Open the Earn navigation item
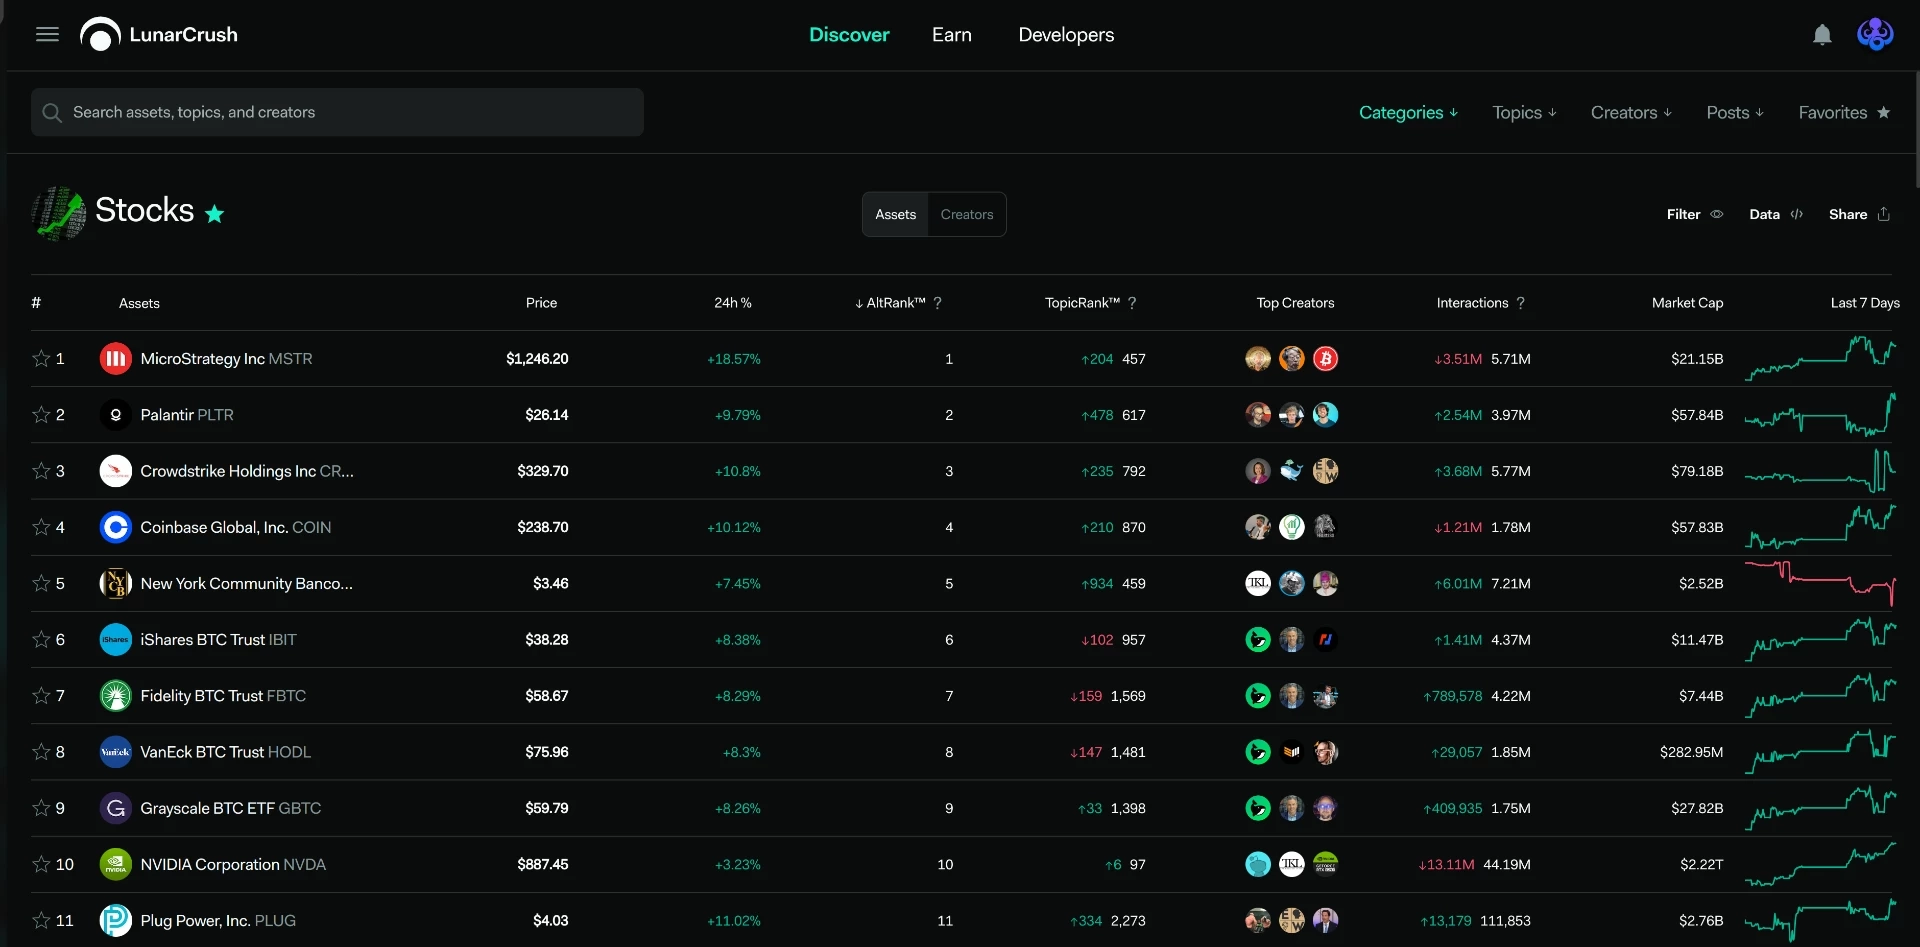Image resolution: width=1920 pixels, height=947 pixels. point(952,35)
